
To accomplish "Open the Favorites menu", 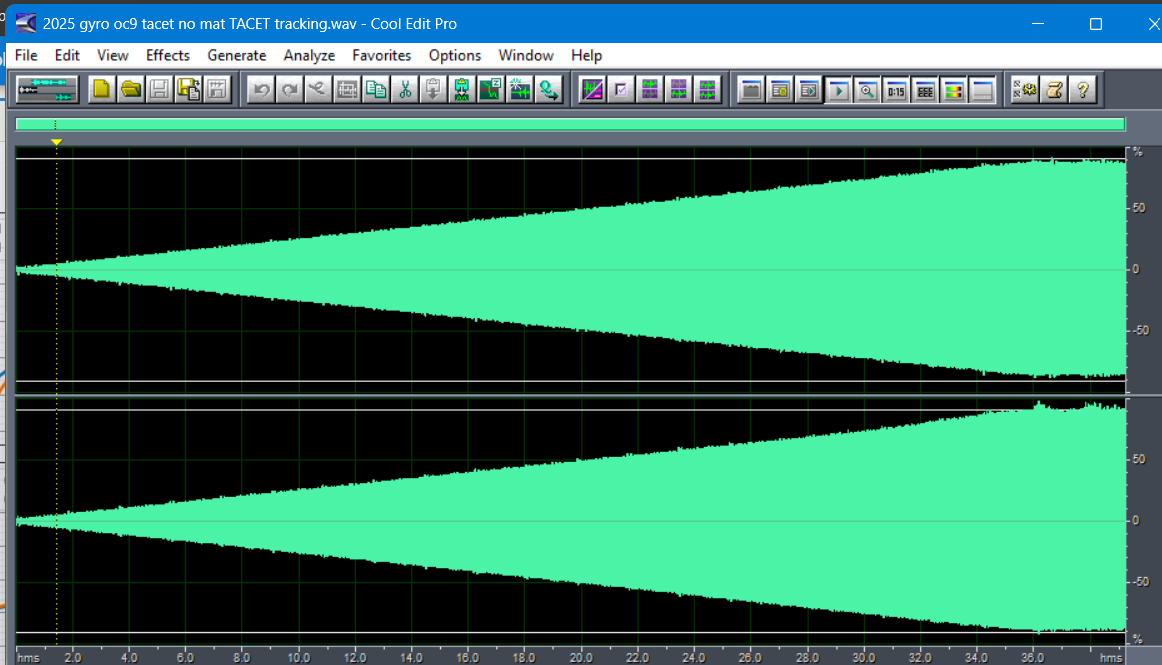I will coord(381,55).
